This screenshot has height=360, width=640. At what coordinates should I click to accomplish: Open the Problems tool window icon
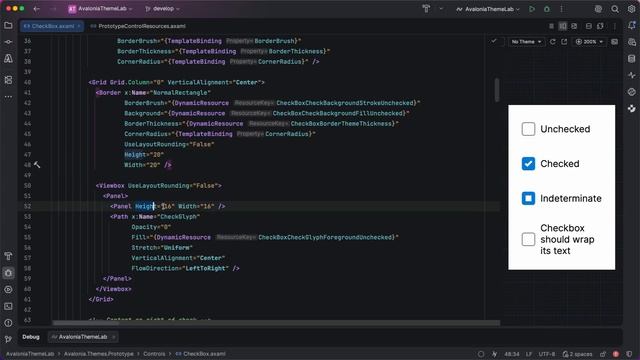coord(8,323)
